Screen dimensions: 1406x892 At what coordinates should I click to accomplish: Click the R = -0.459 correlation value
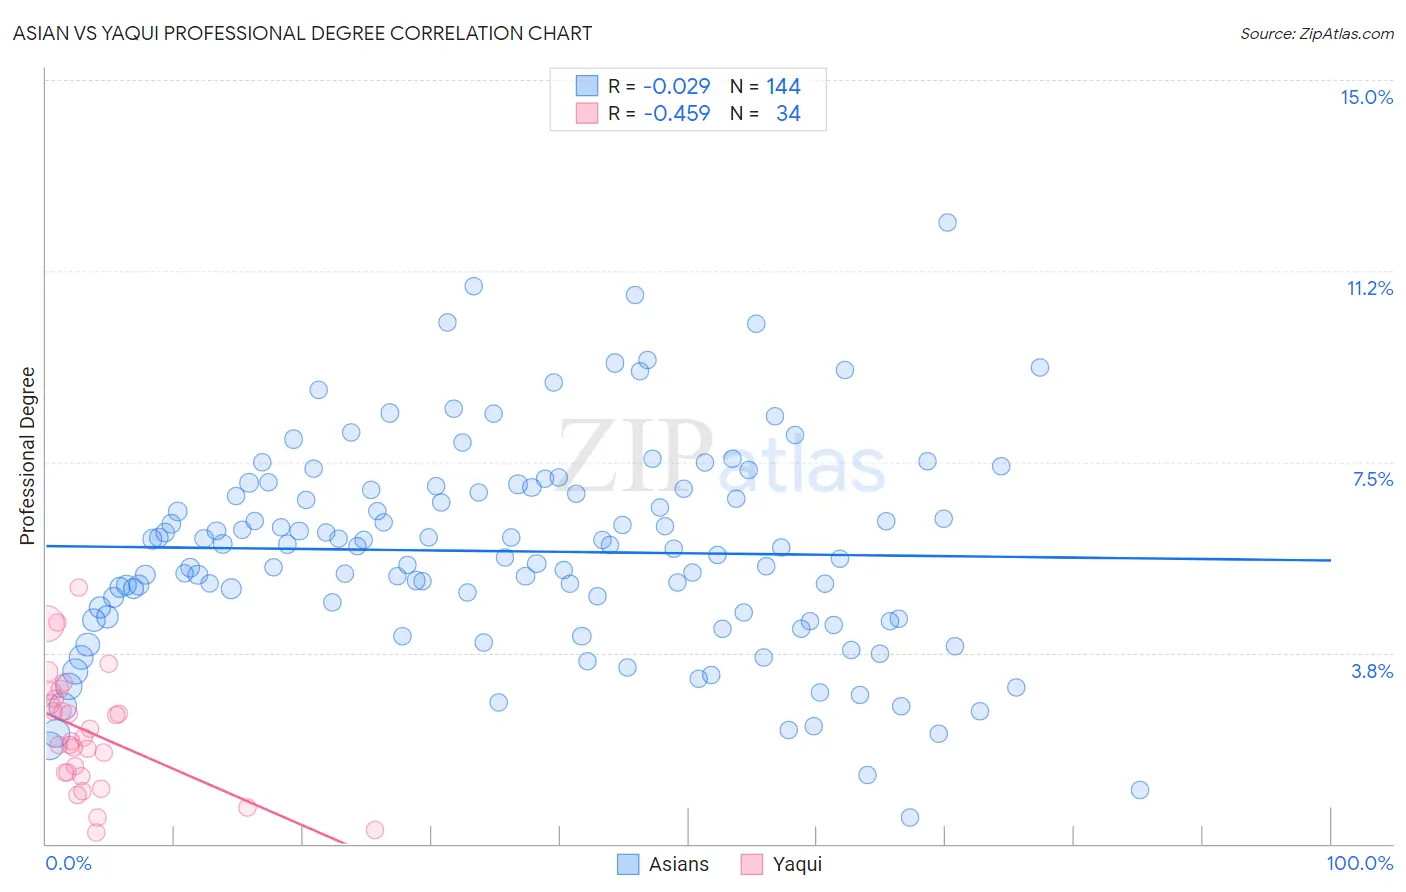[x=659, y=113]
